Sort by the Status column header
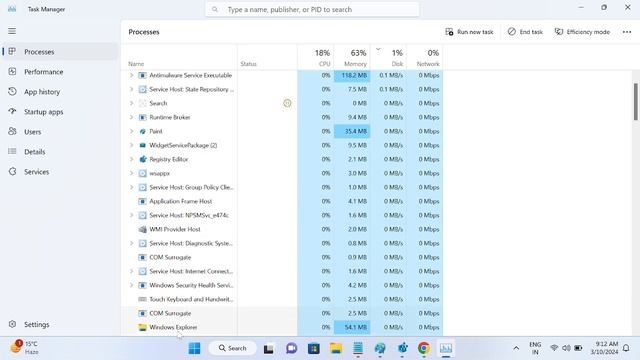 267,58
